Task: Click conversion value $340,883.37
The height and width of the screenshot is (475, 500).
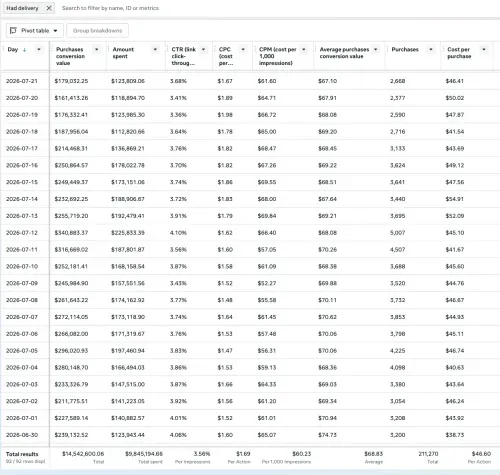Action: tap(71, 233)
